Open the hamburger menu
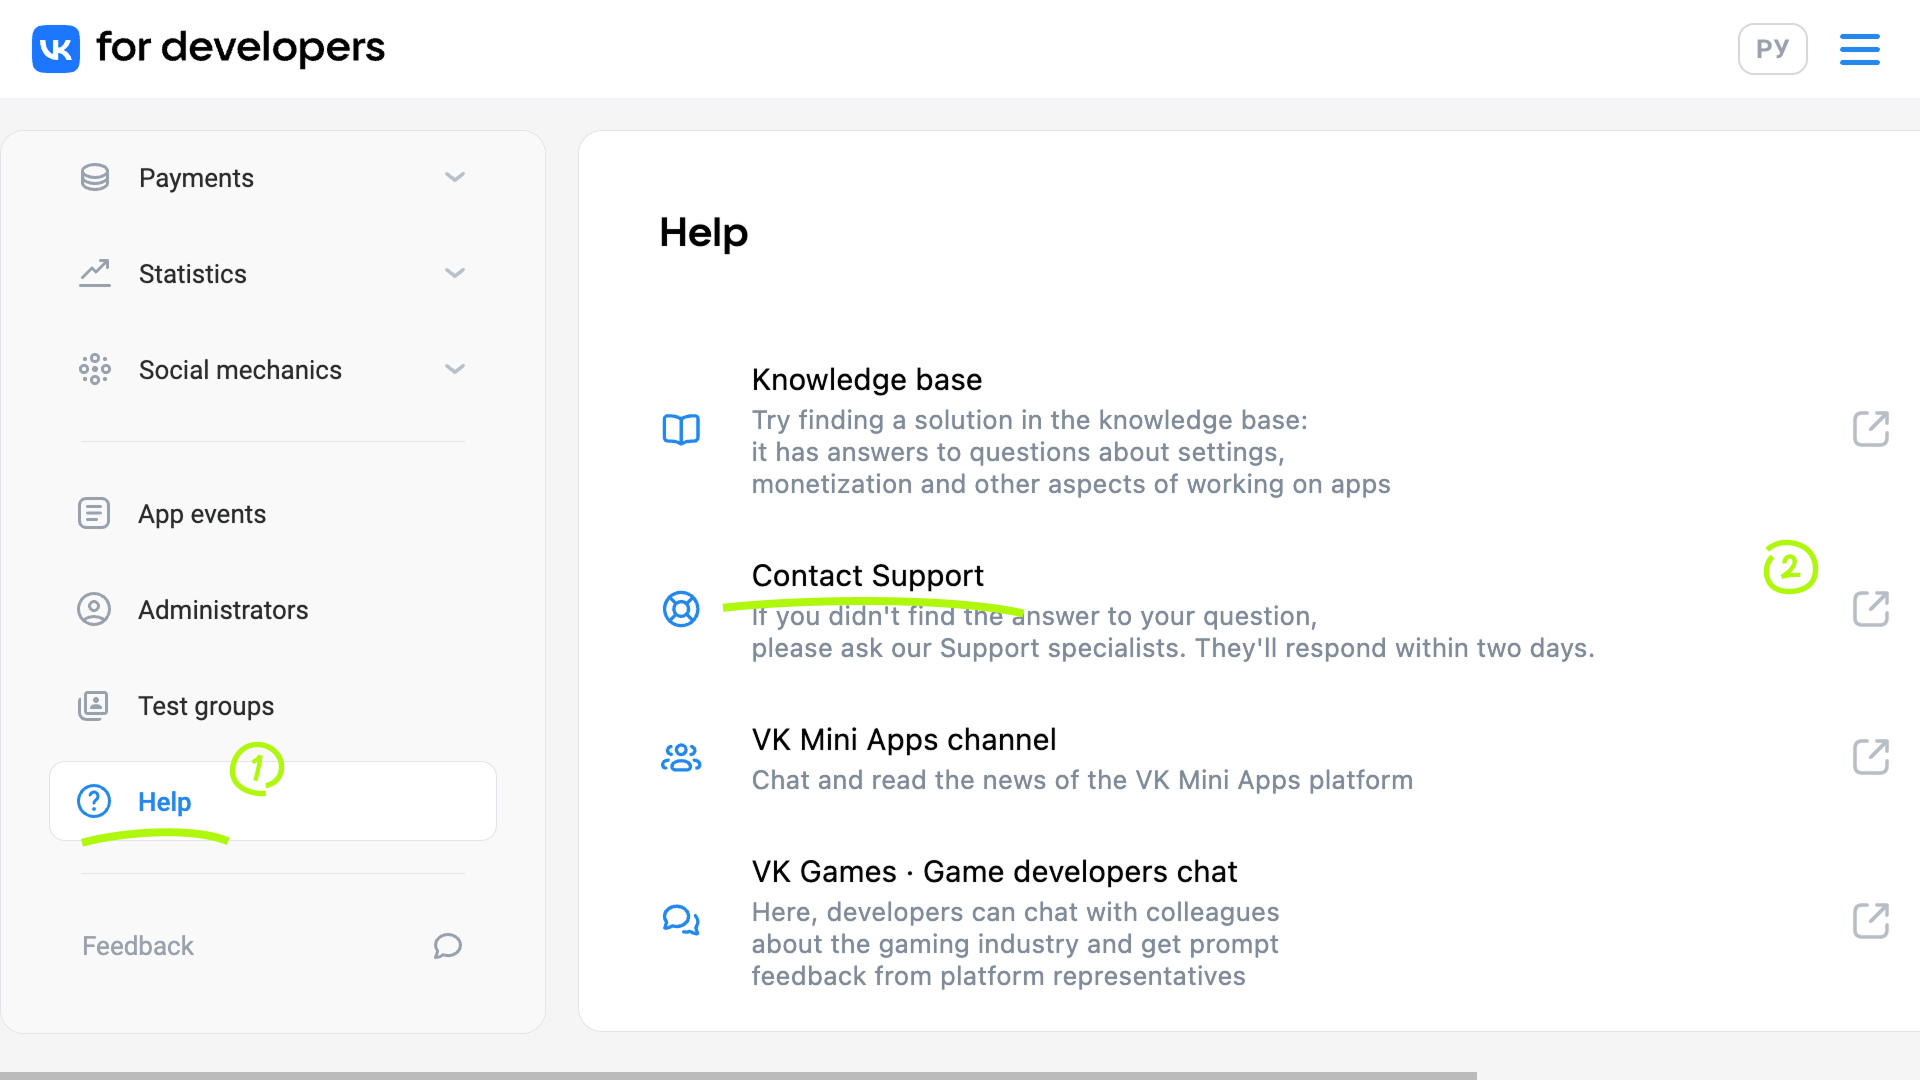The image size is (1920, 1080). pyautogui.click(x=1859, y=48)
